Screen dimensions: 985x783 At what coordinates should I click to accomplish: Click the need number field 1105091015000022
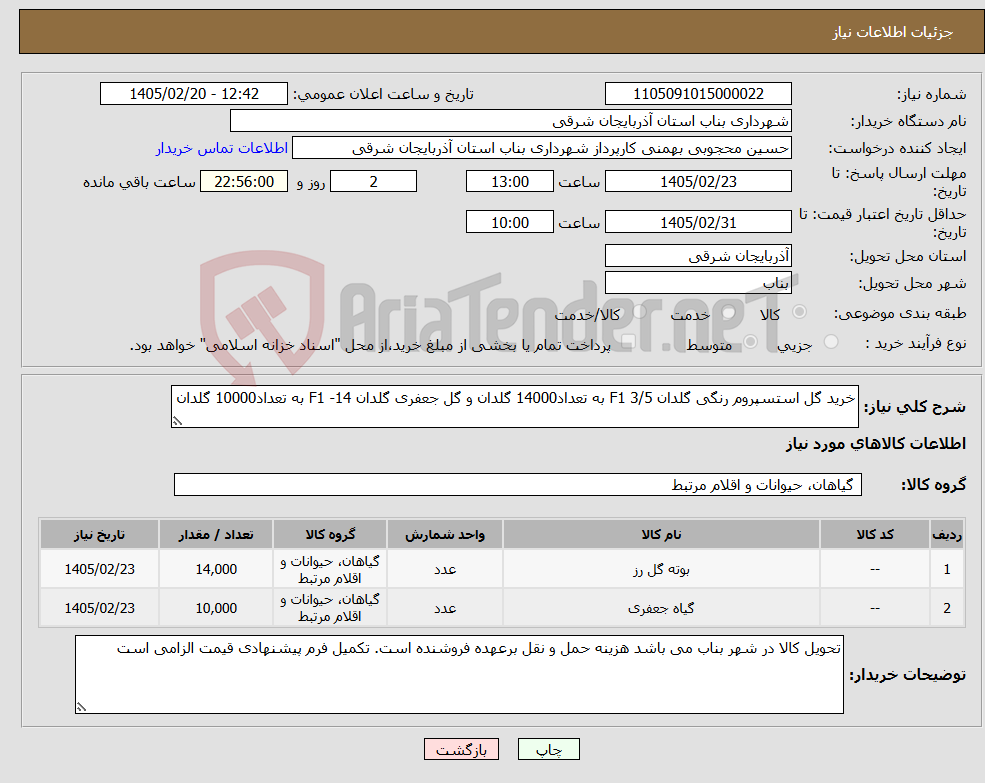click(698, 94)
